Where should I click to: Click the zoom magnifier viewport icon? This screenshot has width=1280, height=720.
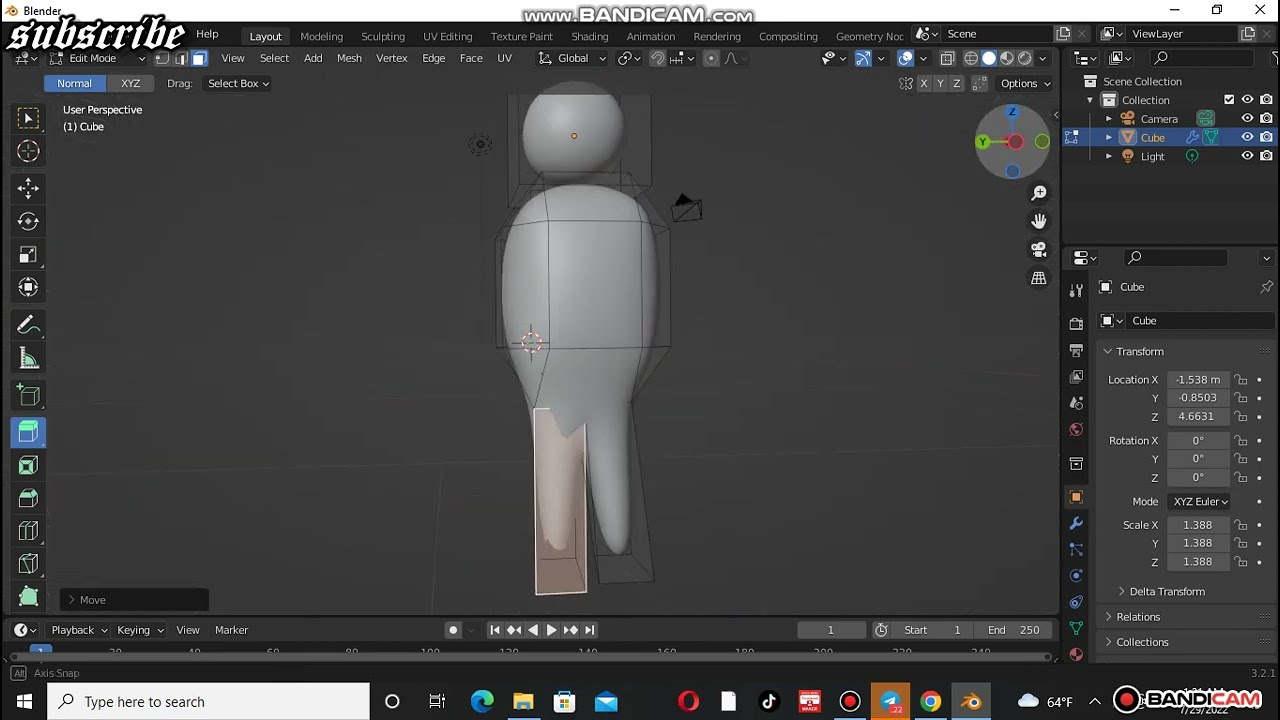pyautogui.click(x=1039, y=192)
